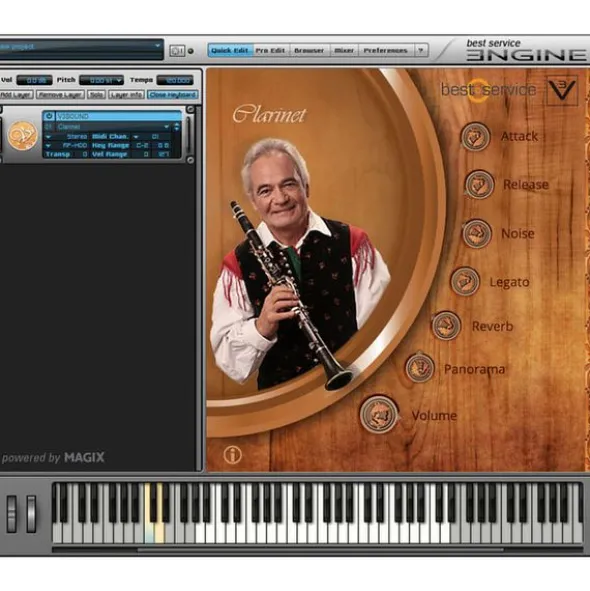Click the Transp value field
Screen dimensions: 590x591
(84, 154)
